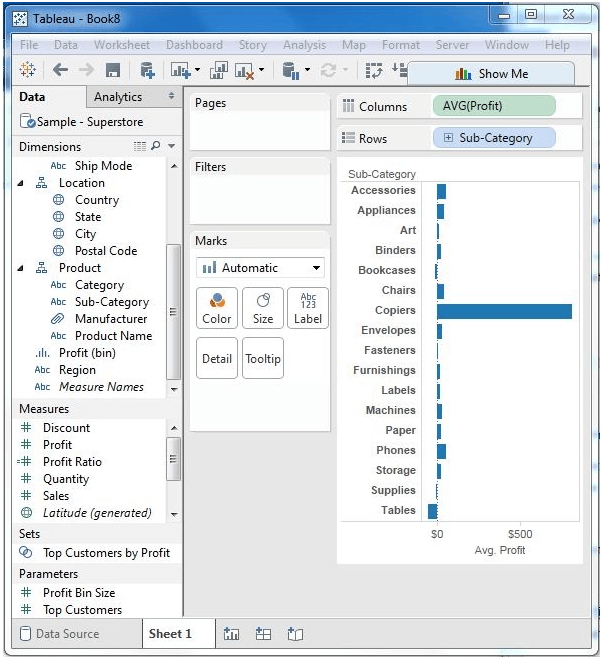Click the New Data Source icon
Screen dimensions: 604x659
coord(147,70)
